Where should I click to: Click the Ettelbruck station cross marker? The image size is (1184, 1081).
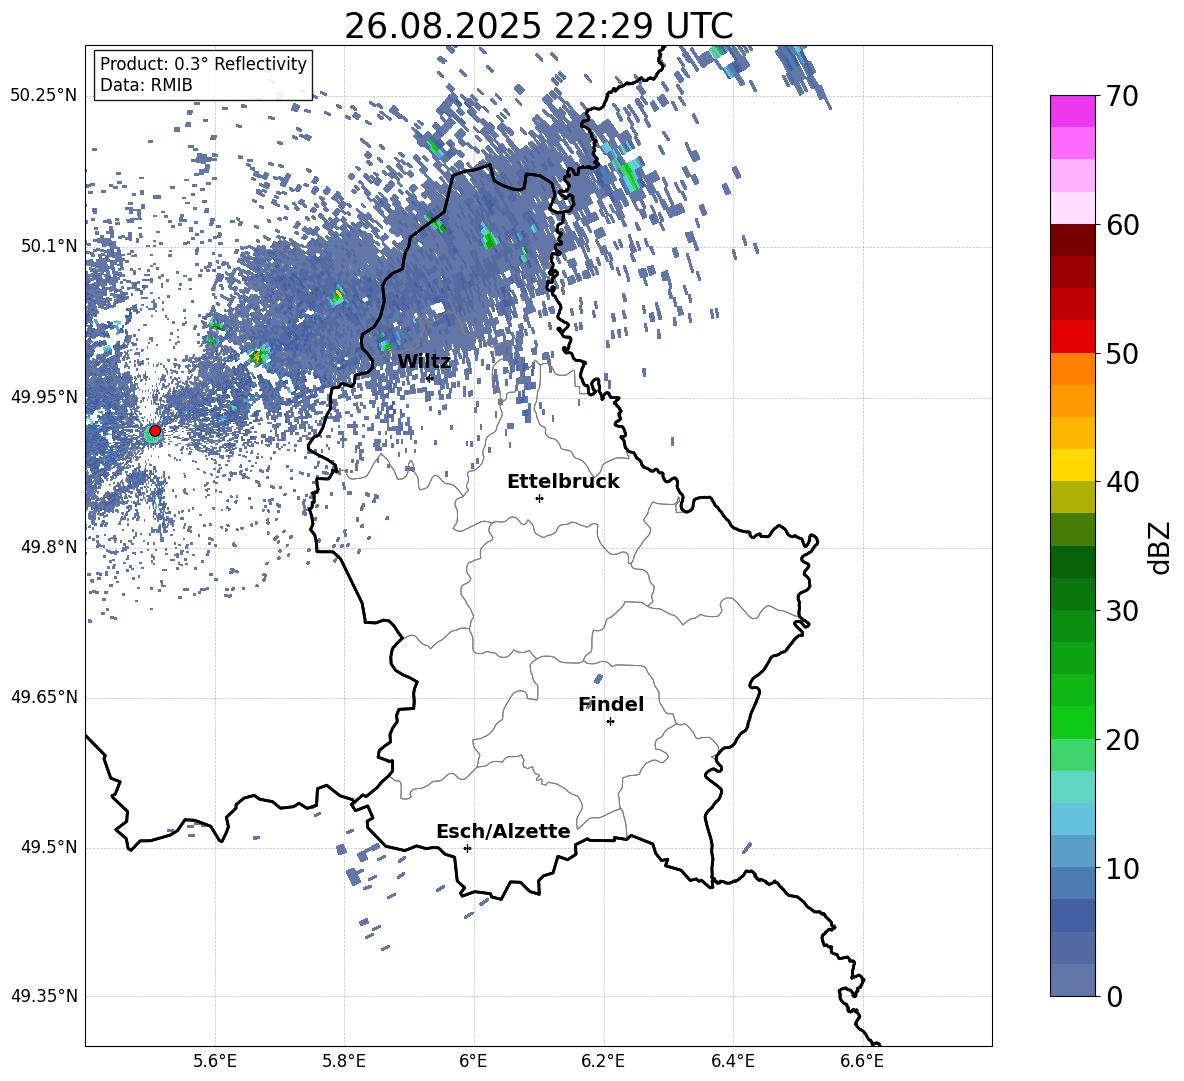pos(539,498)
